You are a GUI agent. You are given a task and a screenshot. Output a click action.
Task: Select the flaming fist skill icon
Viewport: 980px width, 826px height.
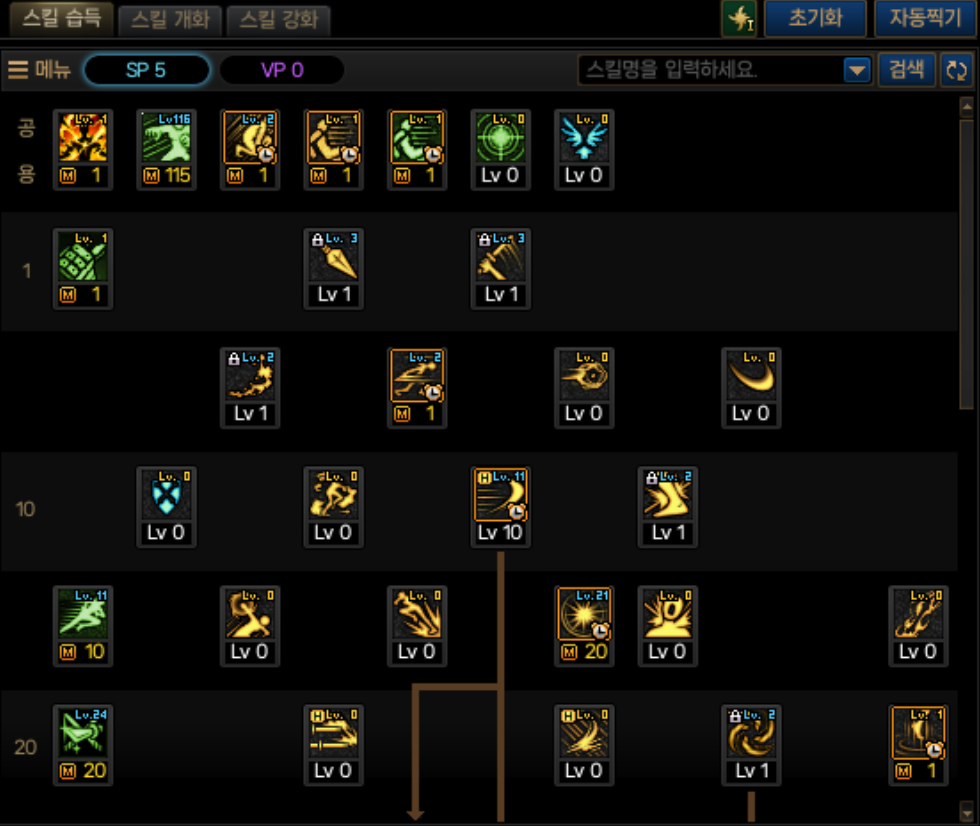coord(83,137)
